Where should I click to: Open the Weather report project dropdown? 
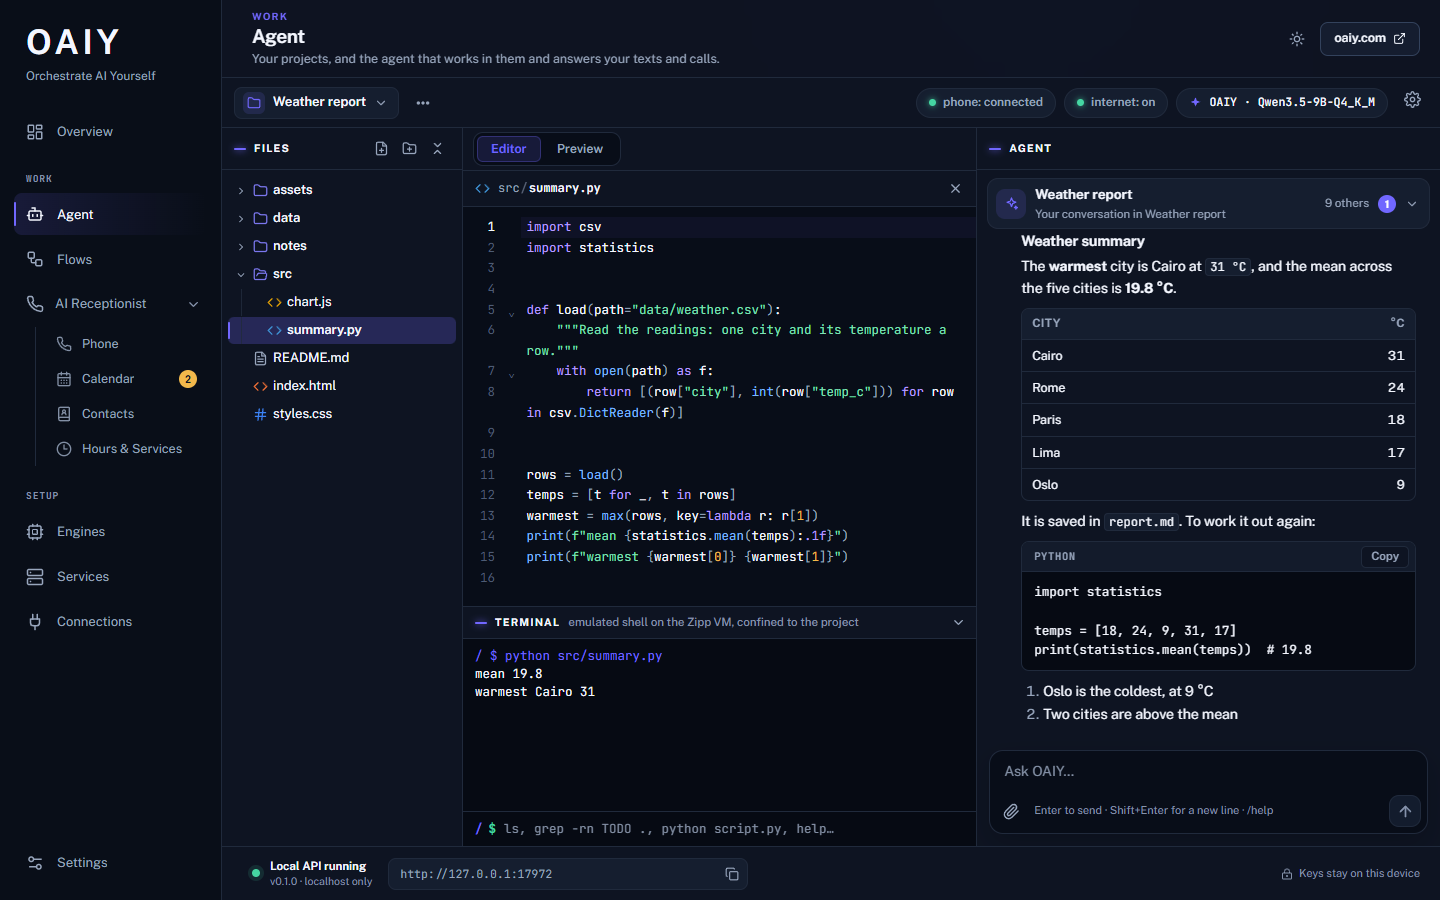(x=316, y=102)
